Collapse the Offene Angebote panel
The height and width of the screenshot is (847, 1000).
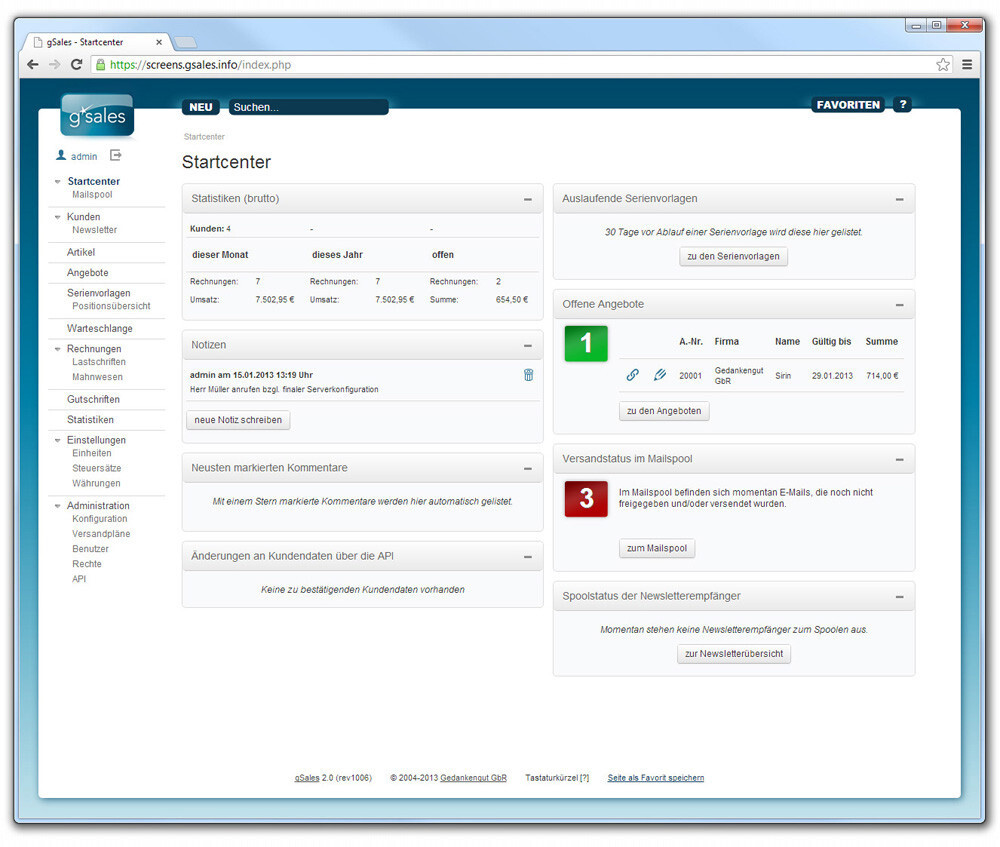[899, 305]
